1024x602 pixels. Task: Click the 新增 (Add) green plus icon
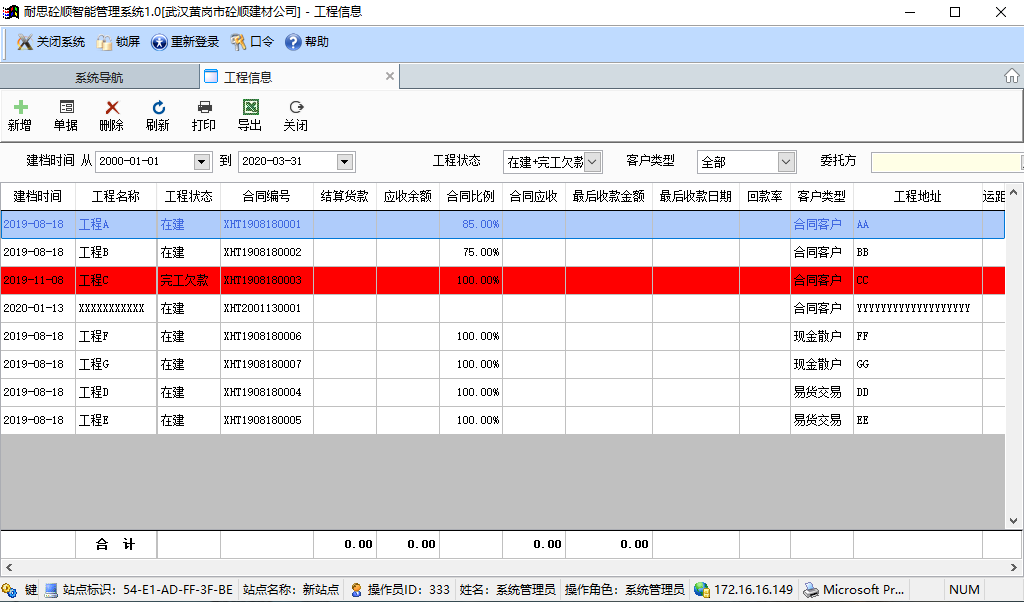[x=20, y=108]
